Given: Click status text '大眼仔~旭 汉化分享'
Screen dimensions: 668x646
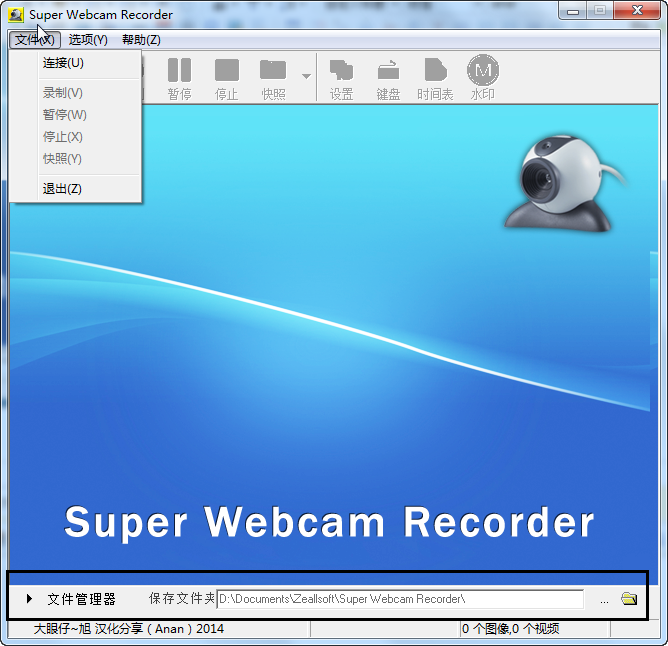Looking at the screenshot, I should [x=89, y=629].
